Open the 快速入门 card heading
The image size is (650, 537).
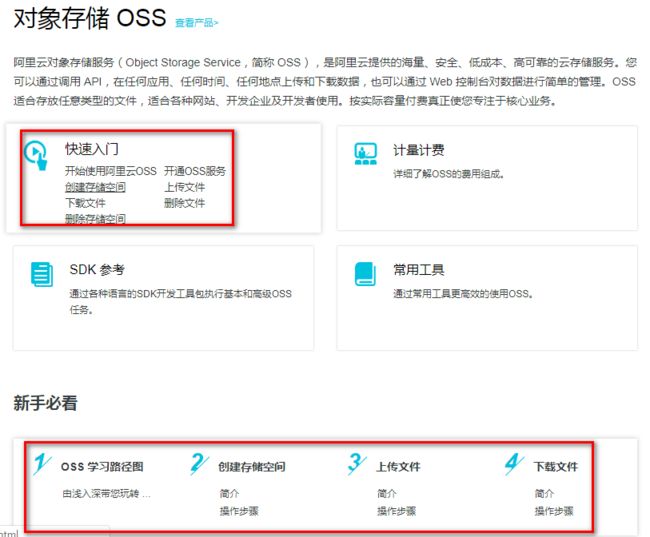click(x=92, y=149)
